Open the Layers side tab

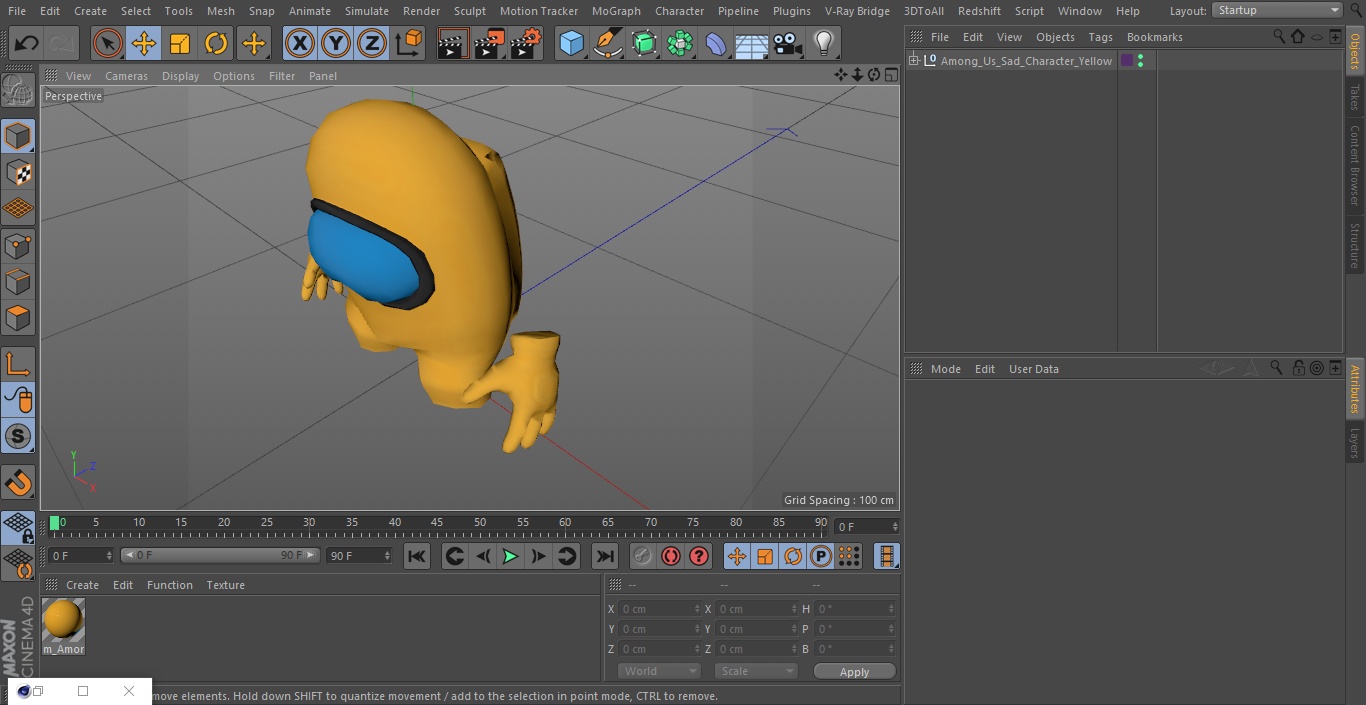coord(1355,442)
